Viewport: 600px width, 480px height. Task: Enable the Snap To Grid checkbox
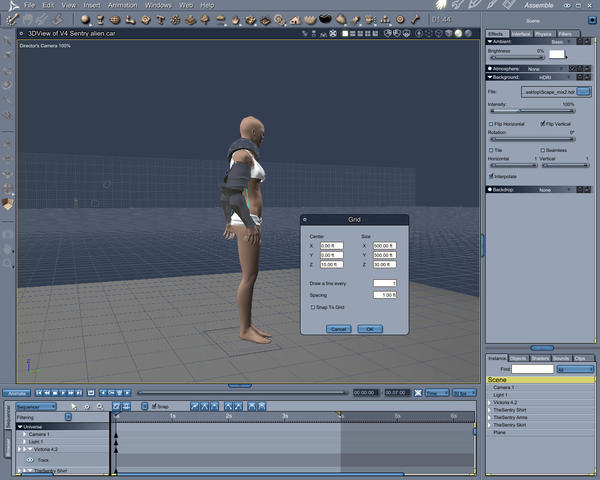coord(314,307)
